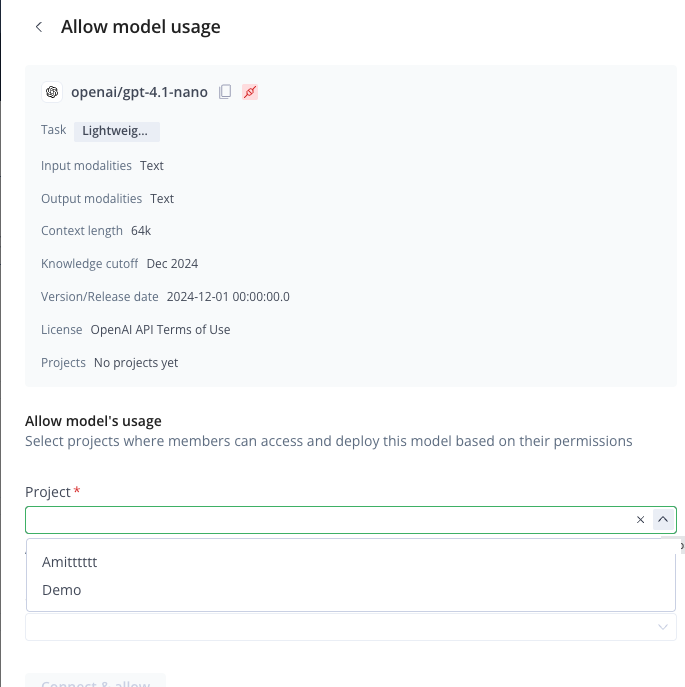The image size is (685, 687).
Task: Collapse the Project dropdown with chevron
Action: click(x=663, y=520)
